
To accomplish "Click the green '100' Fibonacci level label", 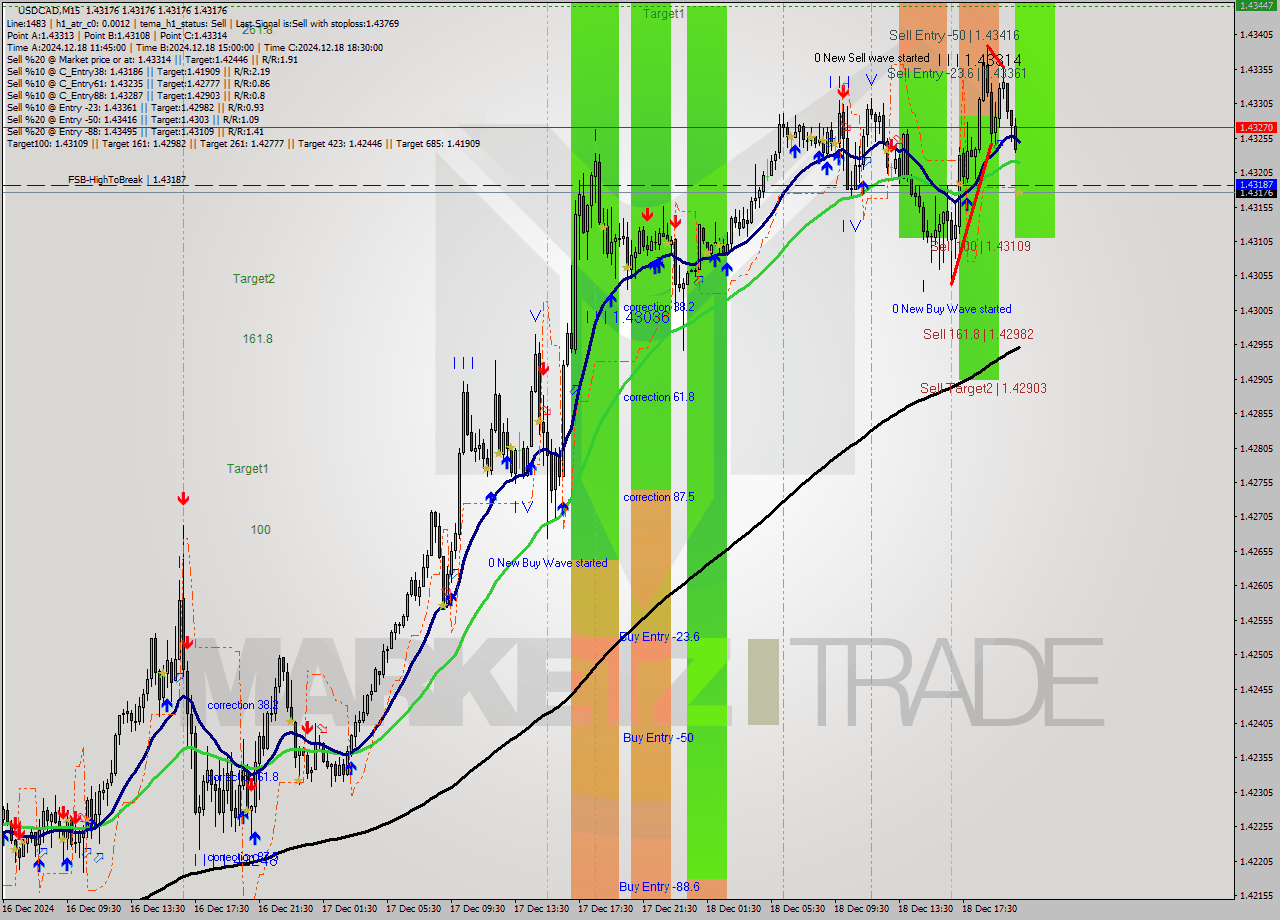I will (x=260, y=530).
